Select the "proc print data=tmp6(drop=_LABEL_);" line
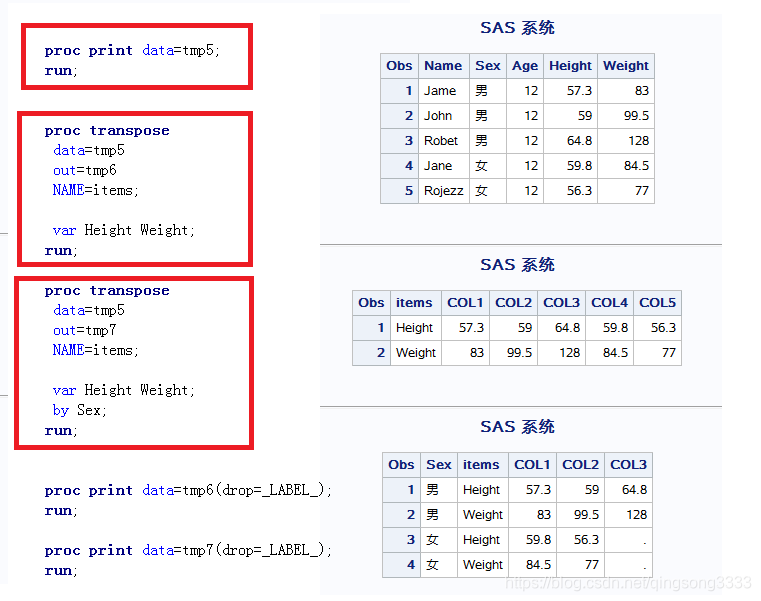 coord(188,490)
